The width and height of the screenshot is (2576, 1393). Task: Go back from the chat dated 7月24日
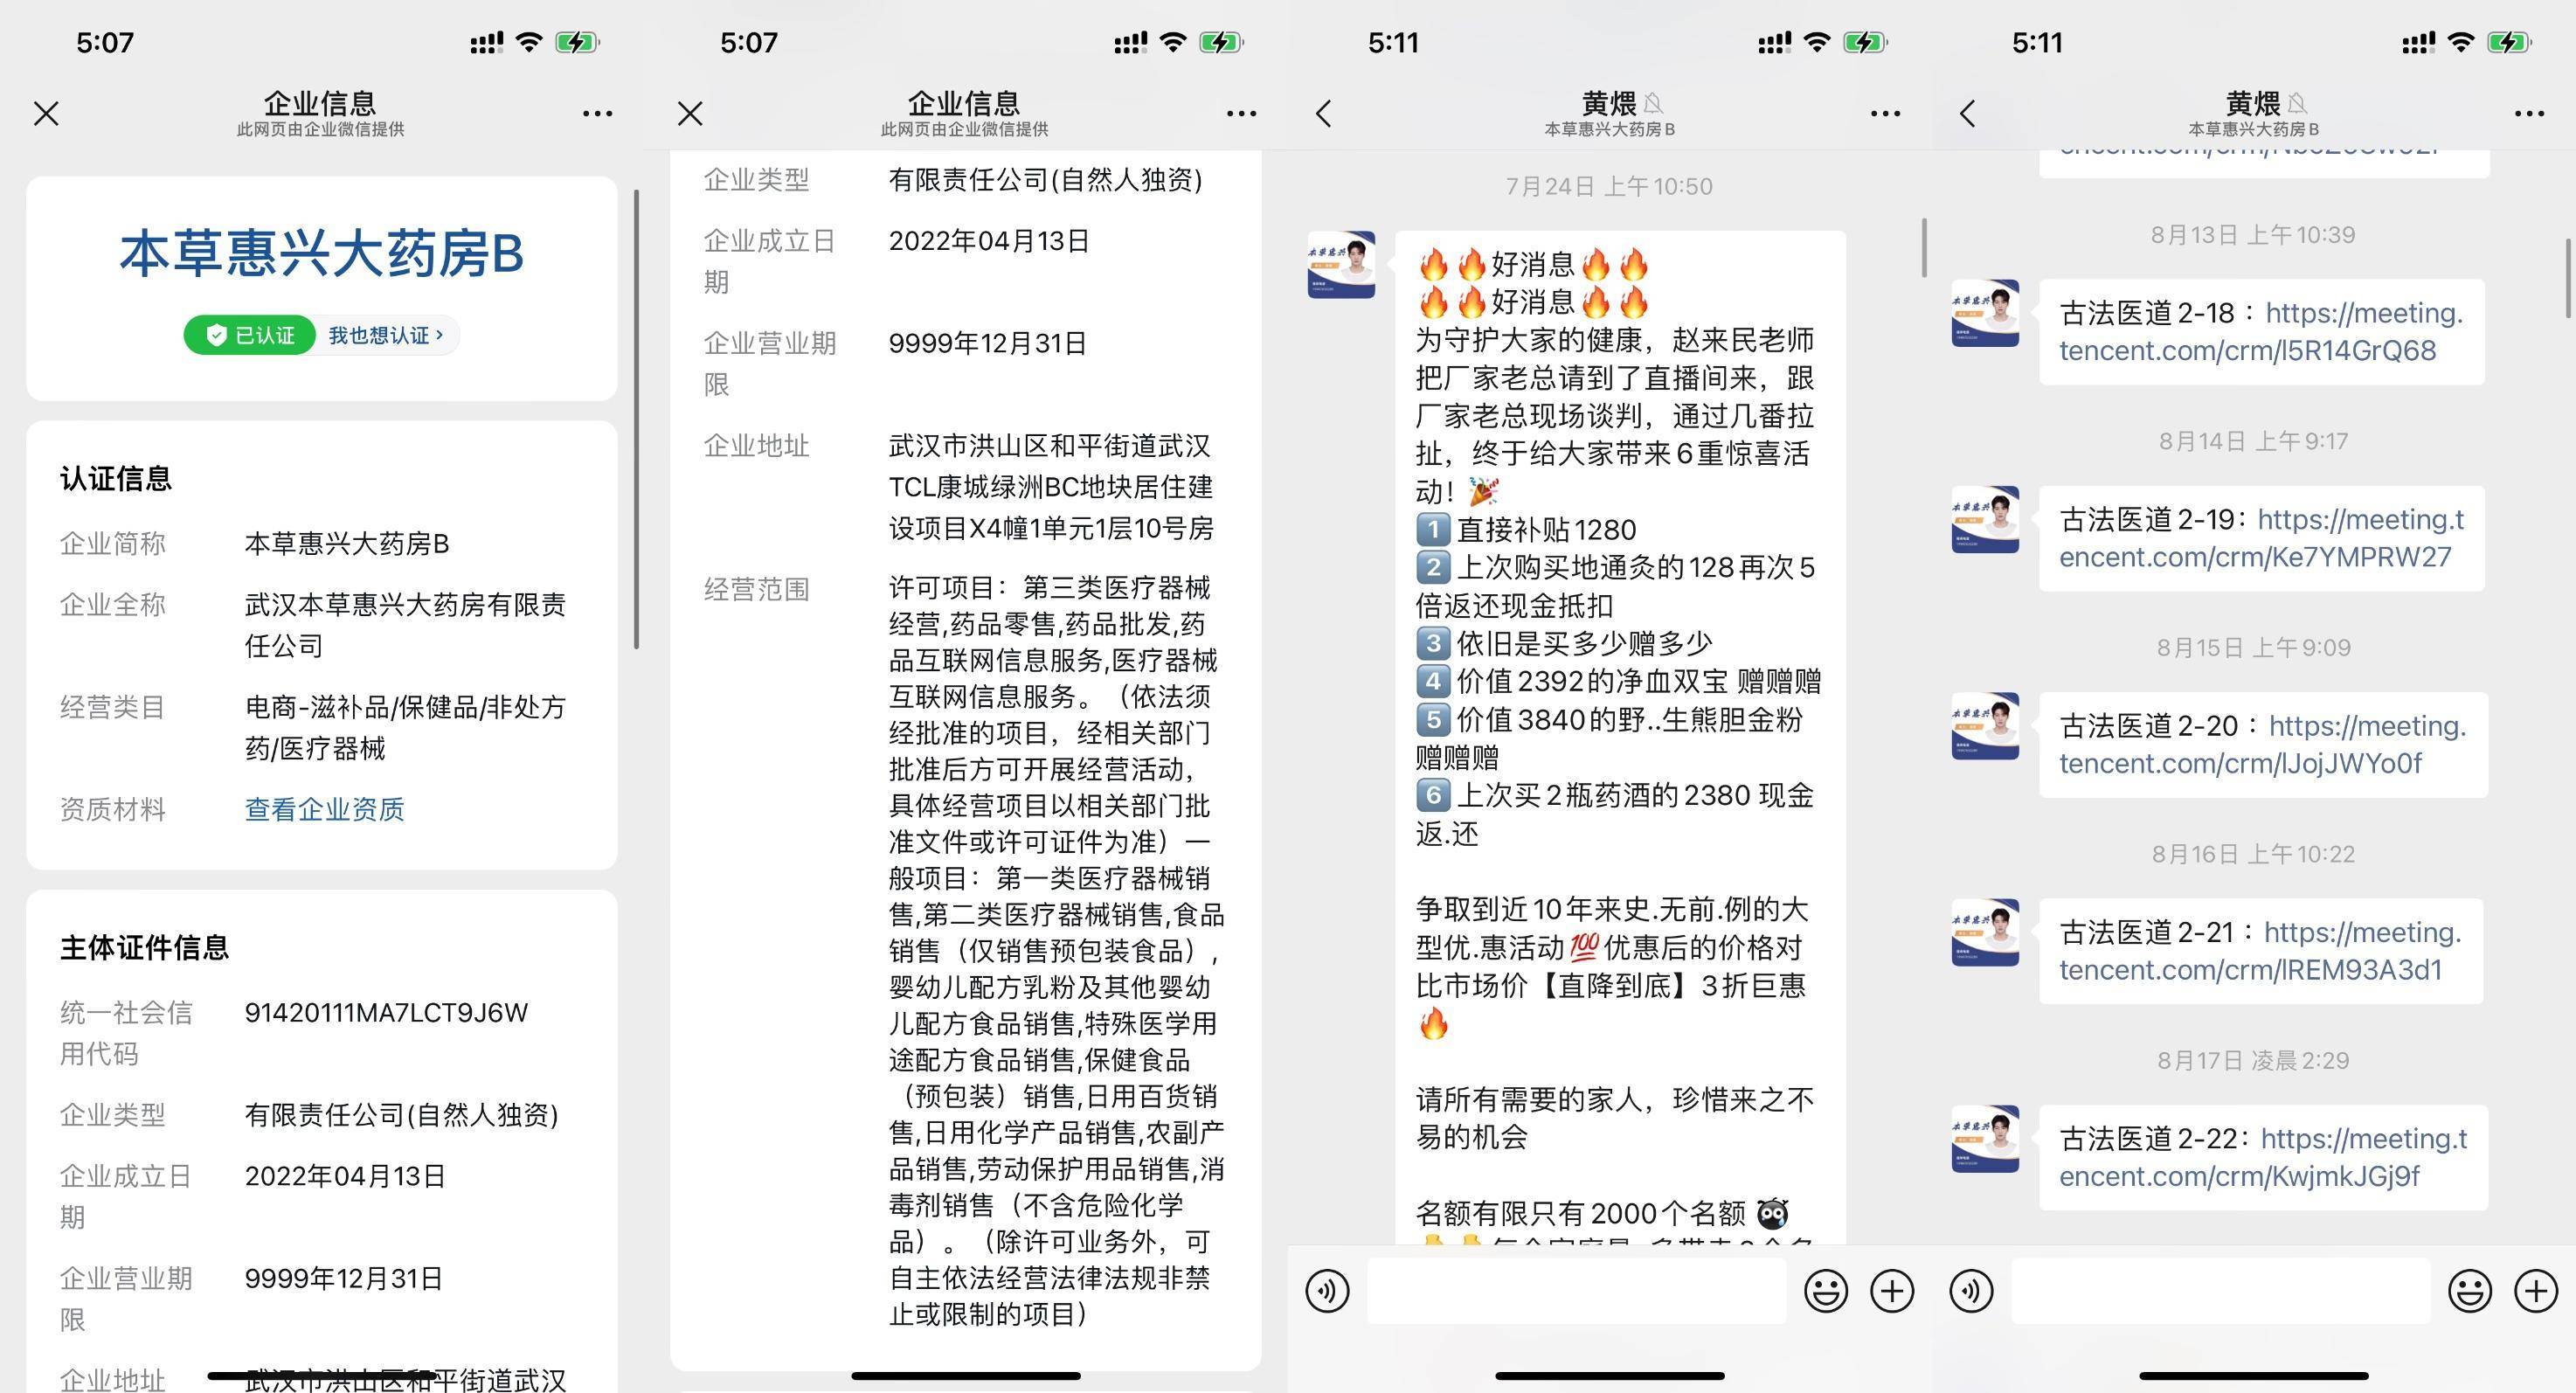pos(1324,113)
